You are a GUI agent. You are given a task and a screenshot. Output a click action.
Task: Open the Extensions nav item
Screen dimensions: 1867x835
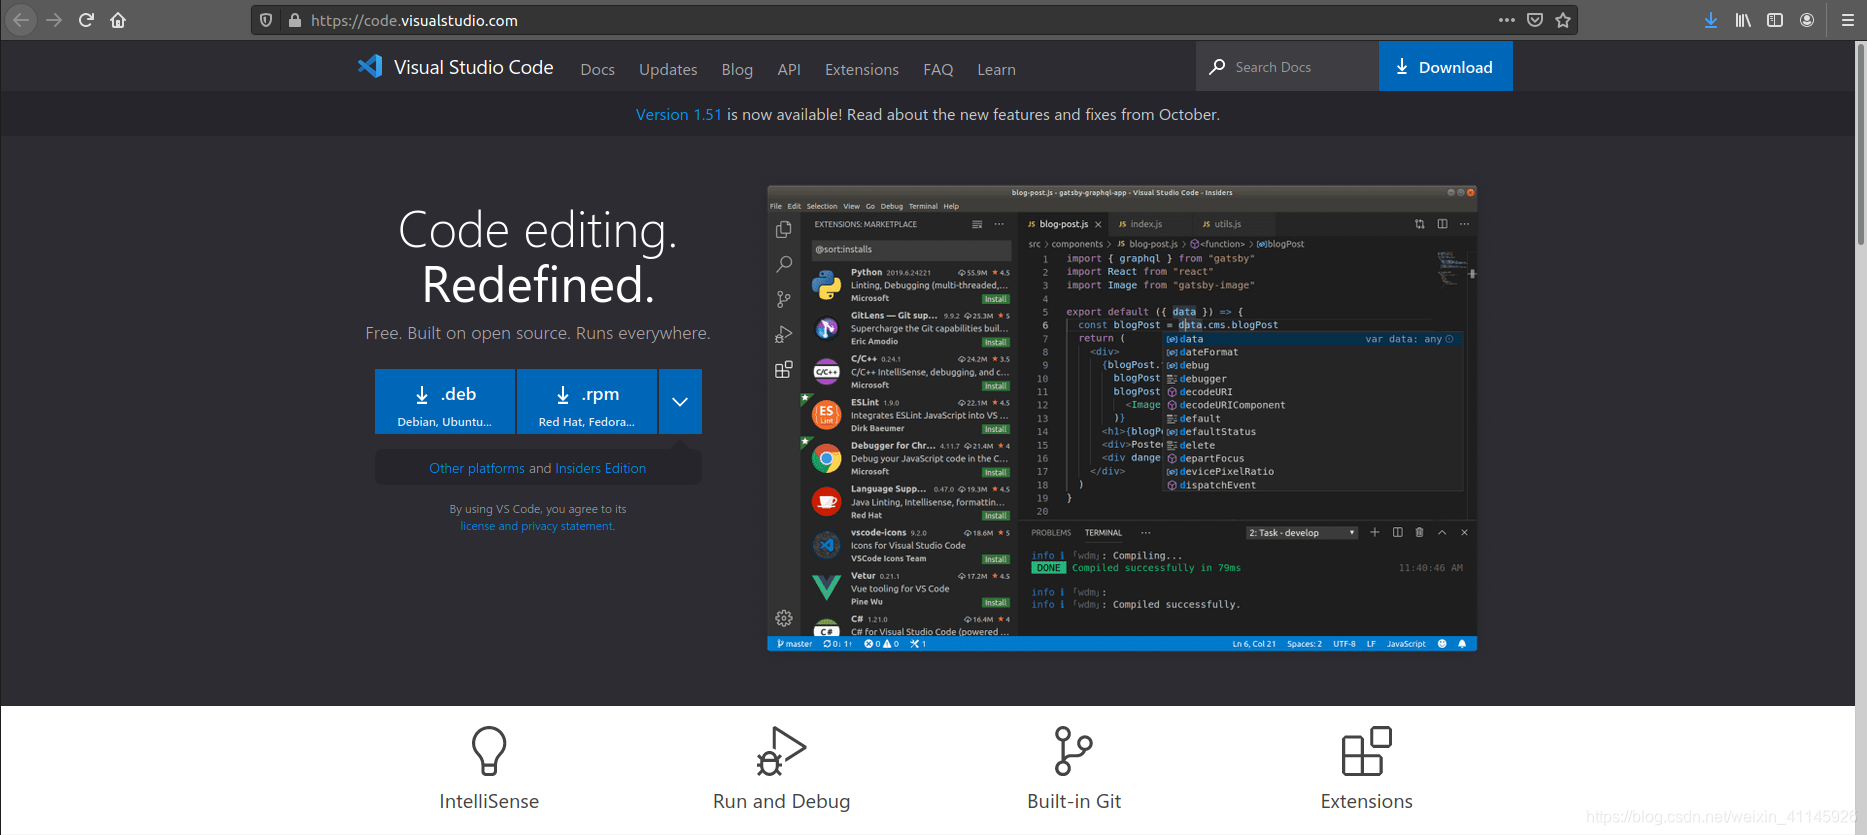point(862,69)
